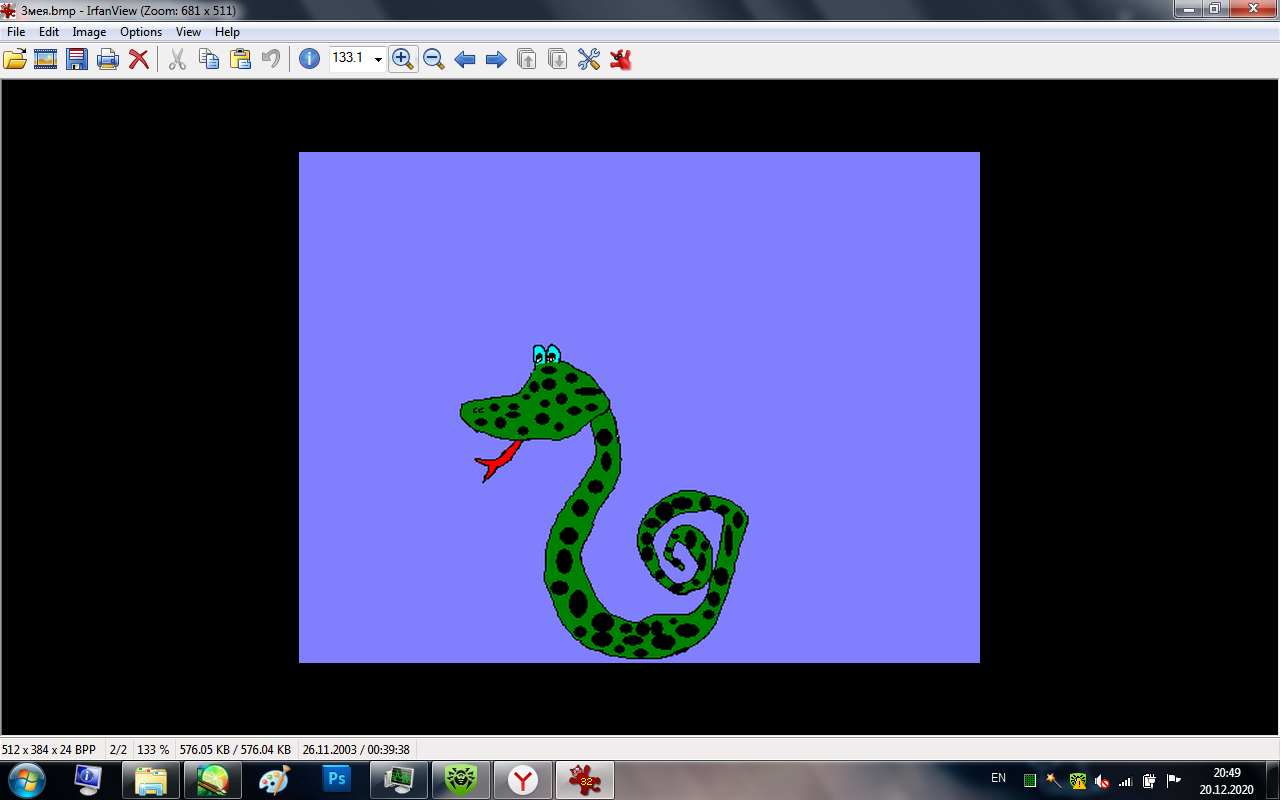Save image with the floppy disk icon
Screen dimensions: 1282x800
coord(77,59)
